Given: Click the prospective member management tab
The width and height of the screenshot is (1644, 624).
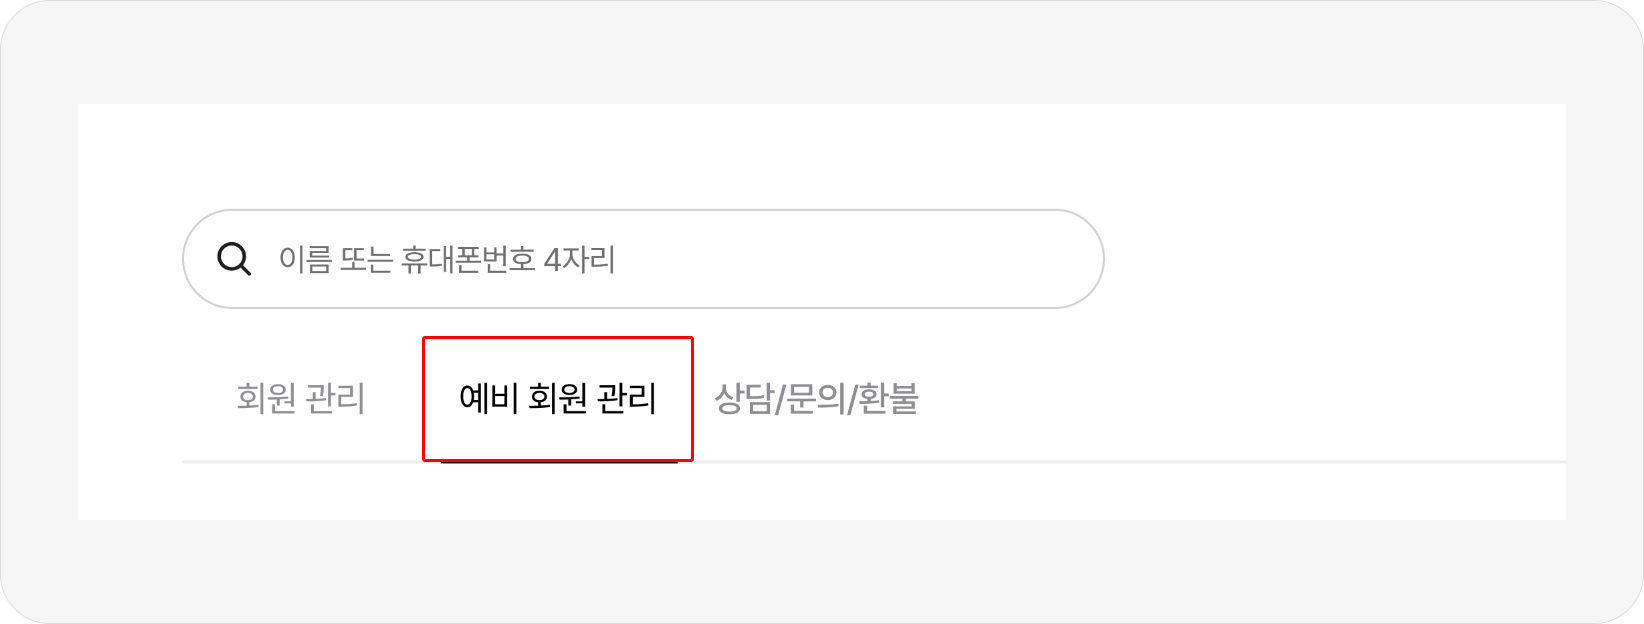Looking at the screenshot, I should pyautogui.click(x=557, y=399).
